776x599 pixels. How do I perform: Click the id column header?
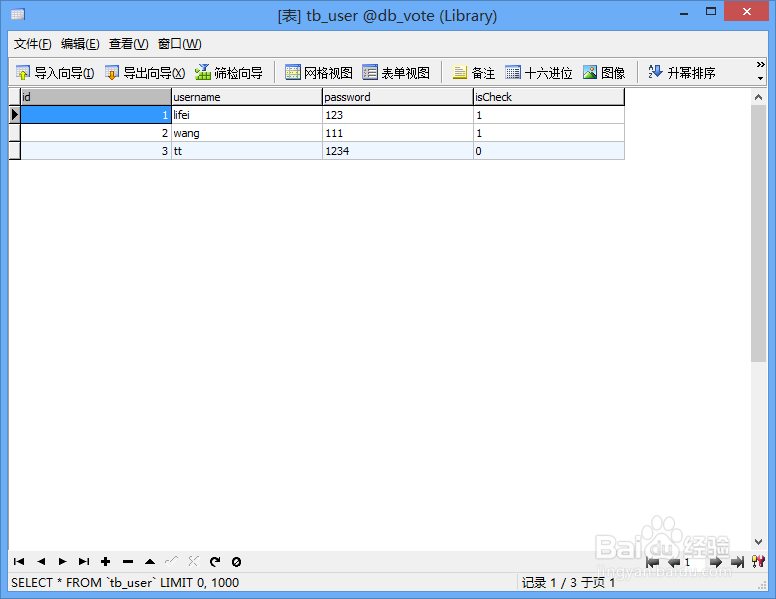tap(96, 97)
